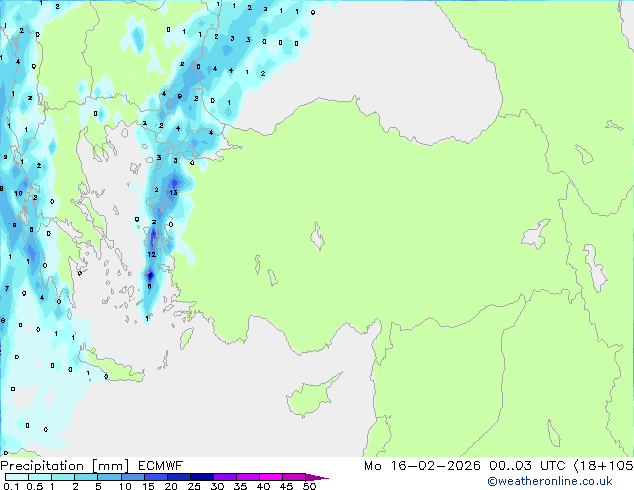Click the ECMWF model label
Screen dimensions: 634x490
[161, 466]
